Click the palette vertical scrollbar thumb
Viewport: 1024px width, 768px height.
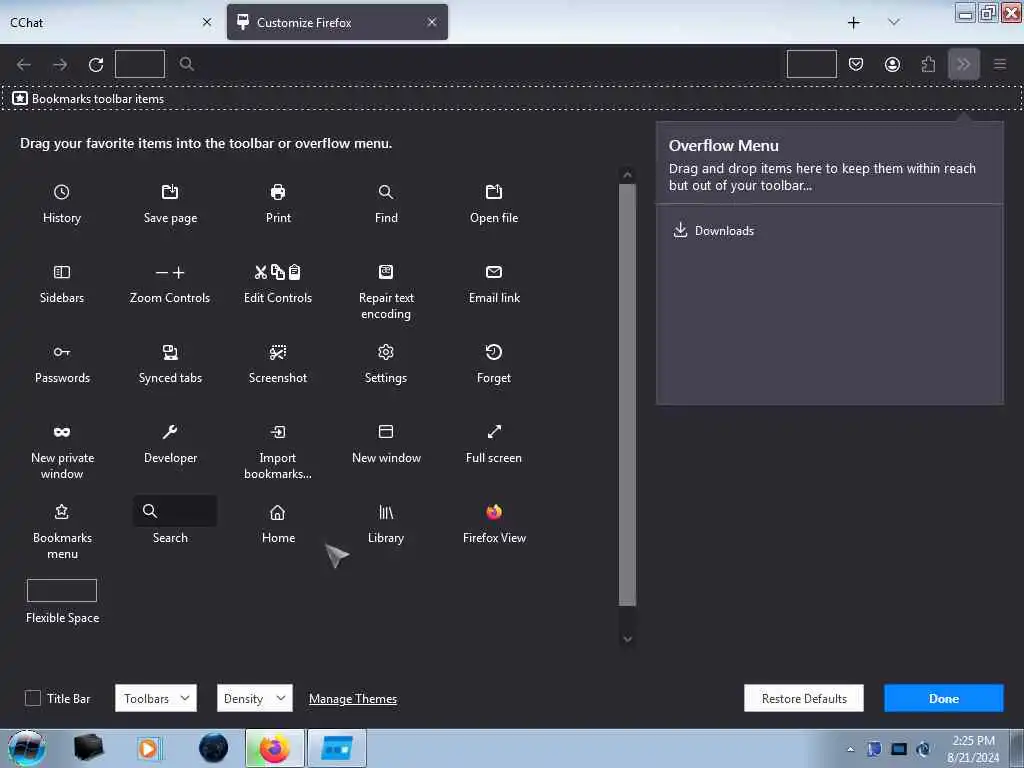pos(628,394)
